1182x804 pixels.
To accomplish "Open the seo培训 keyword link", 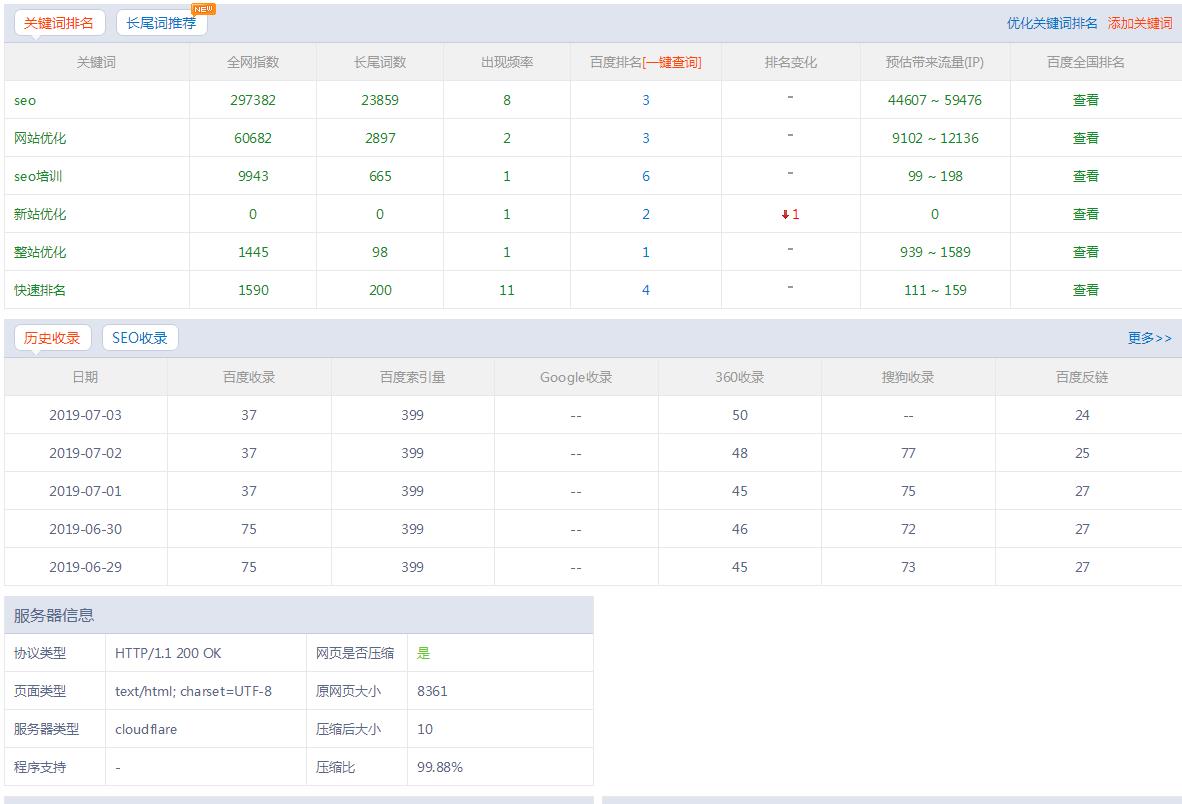I will (38, 176).
